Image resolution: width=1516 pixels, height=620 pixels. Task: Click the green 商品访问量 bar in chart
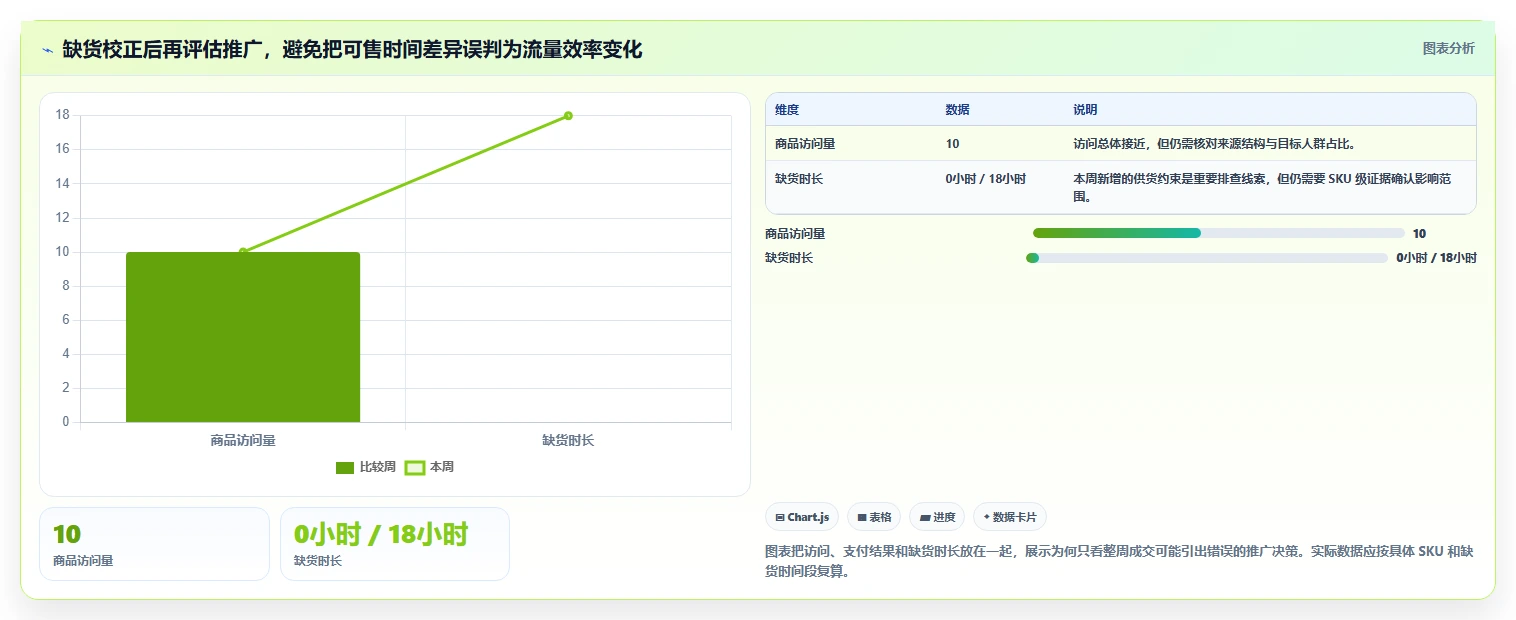(x=243, y=337)
